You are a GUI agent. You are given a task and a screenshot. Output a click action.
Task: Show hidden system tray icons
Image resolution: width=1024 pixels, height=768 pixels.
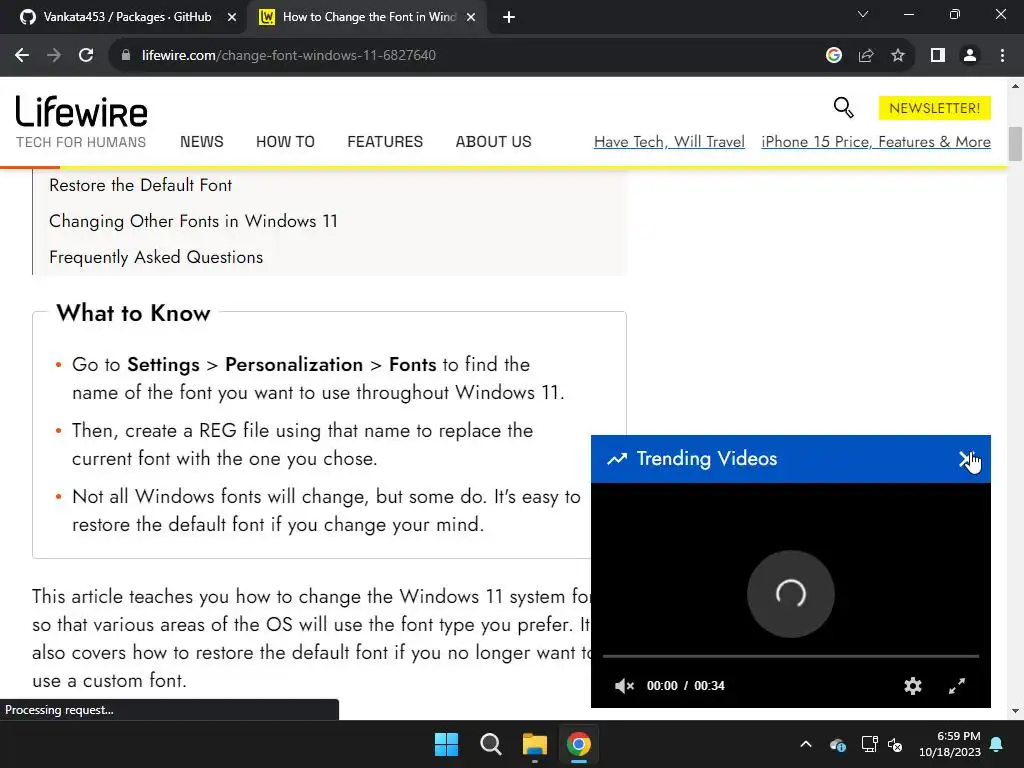[x=806, y=744]
